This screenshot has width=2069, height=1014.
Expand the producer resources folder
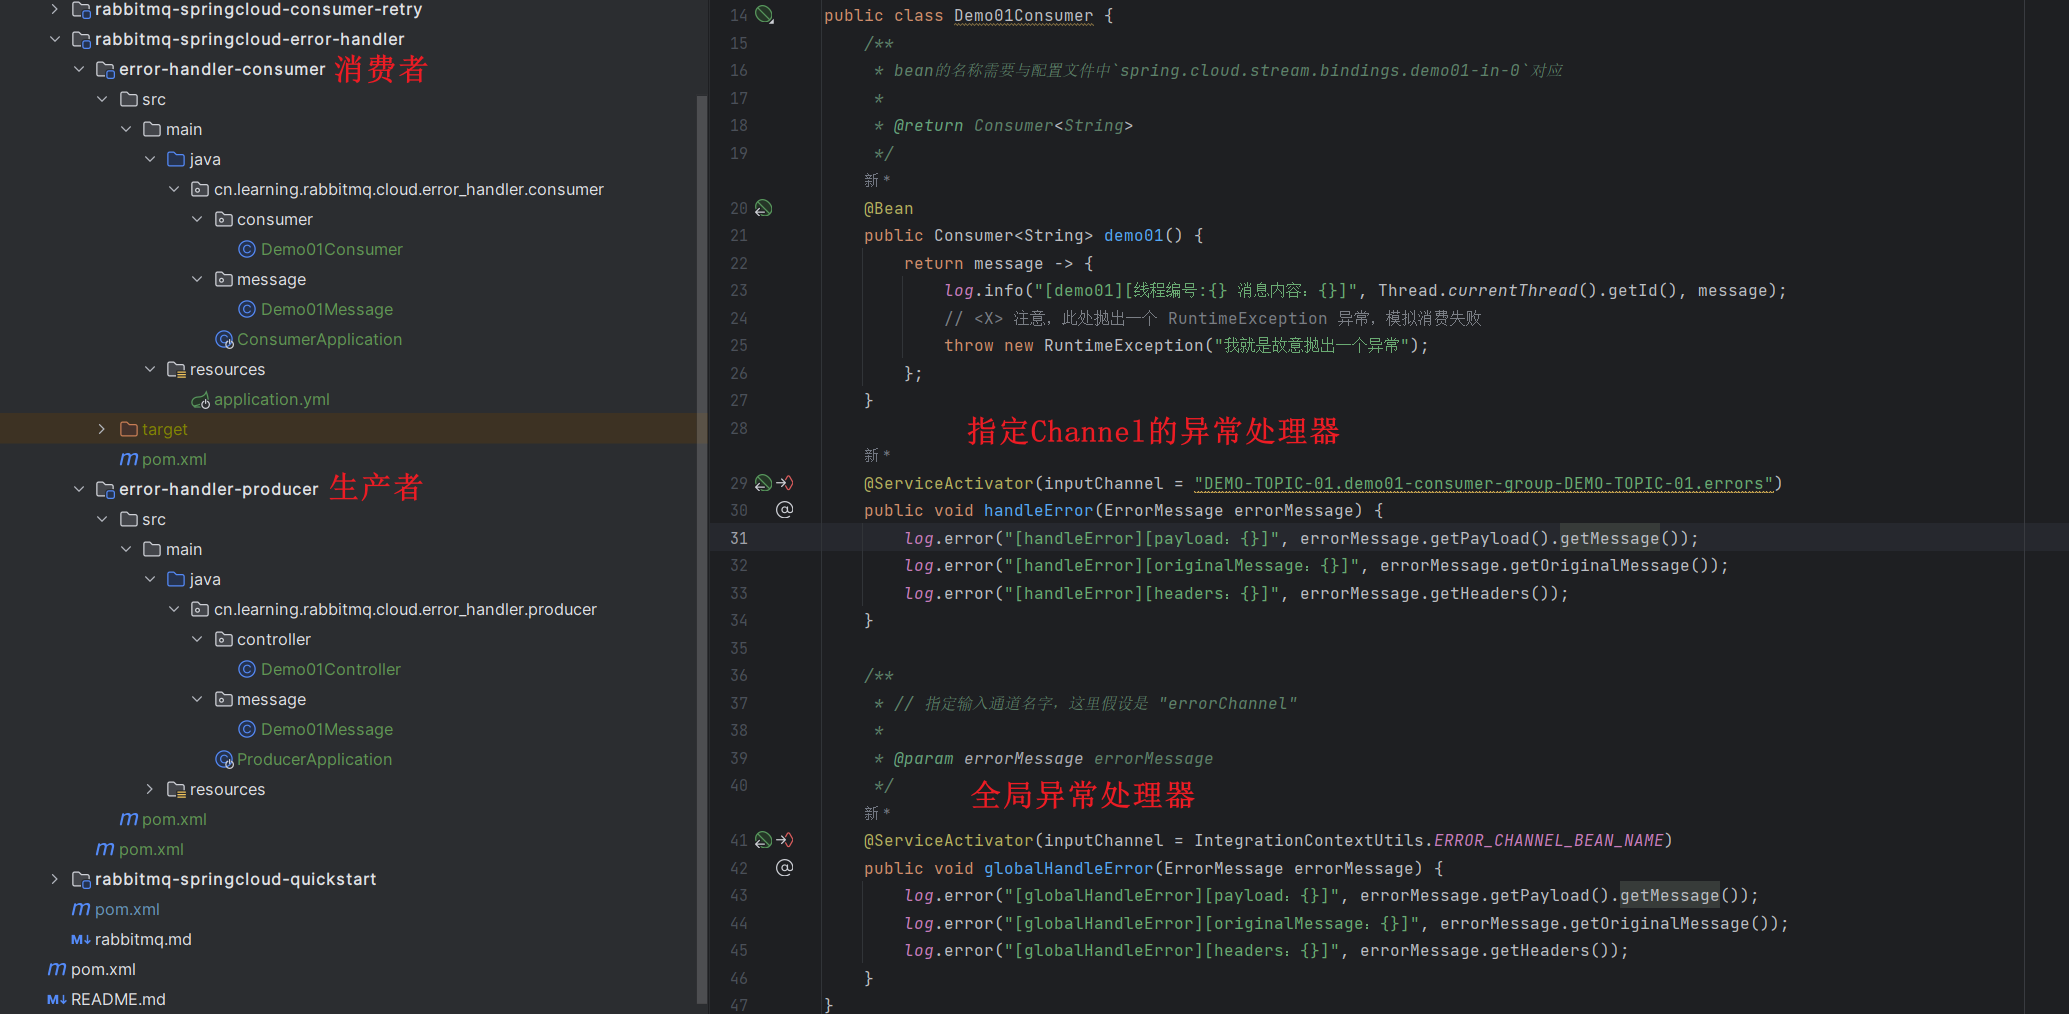click(x=150, y=789)
